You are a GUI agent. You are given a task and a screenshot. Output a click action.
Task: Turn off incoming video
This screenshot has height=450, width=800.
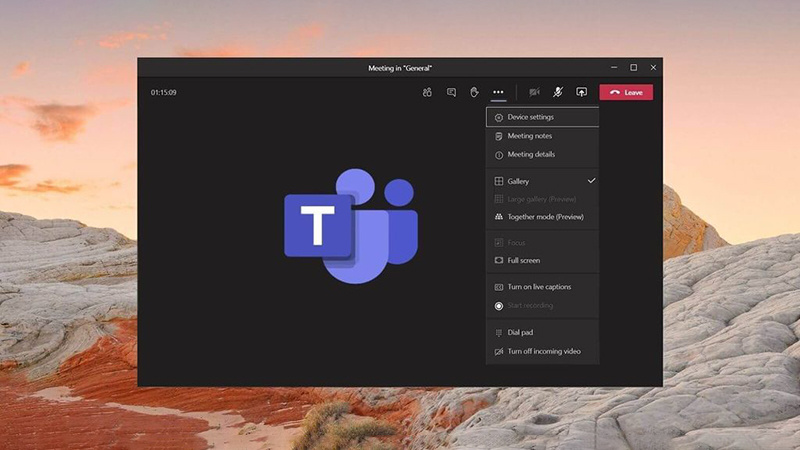pos(542,352)
